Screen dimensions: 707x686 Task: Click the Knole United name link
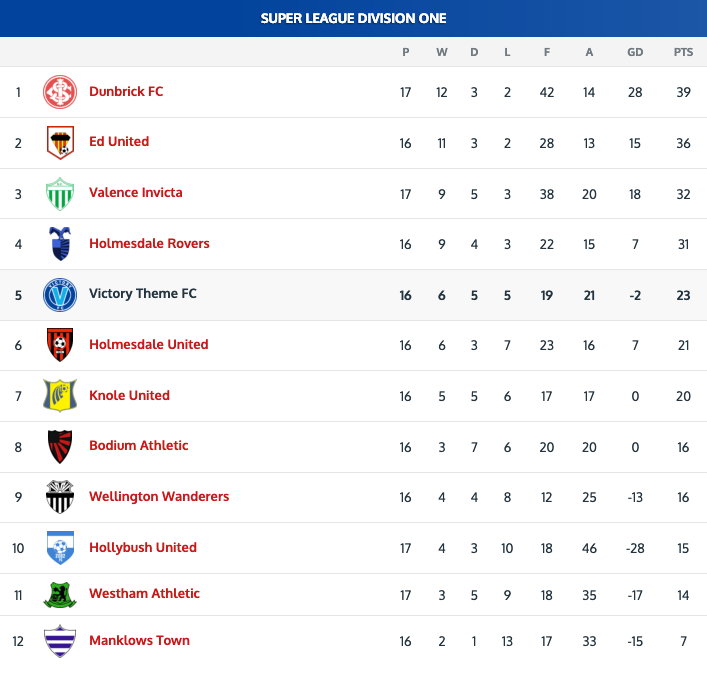129,395
